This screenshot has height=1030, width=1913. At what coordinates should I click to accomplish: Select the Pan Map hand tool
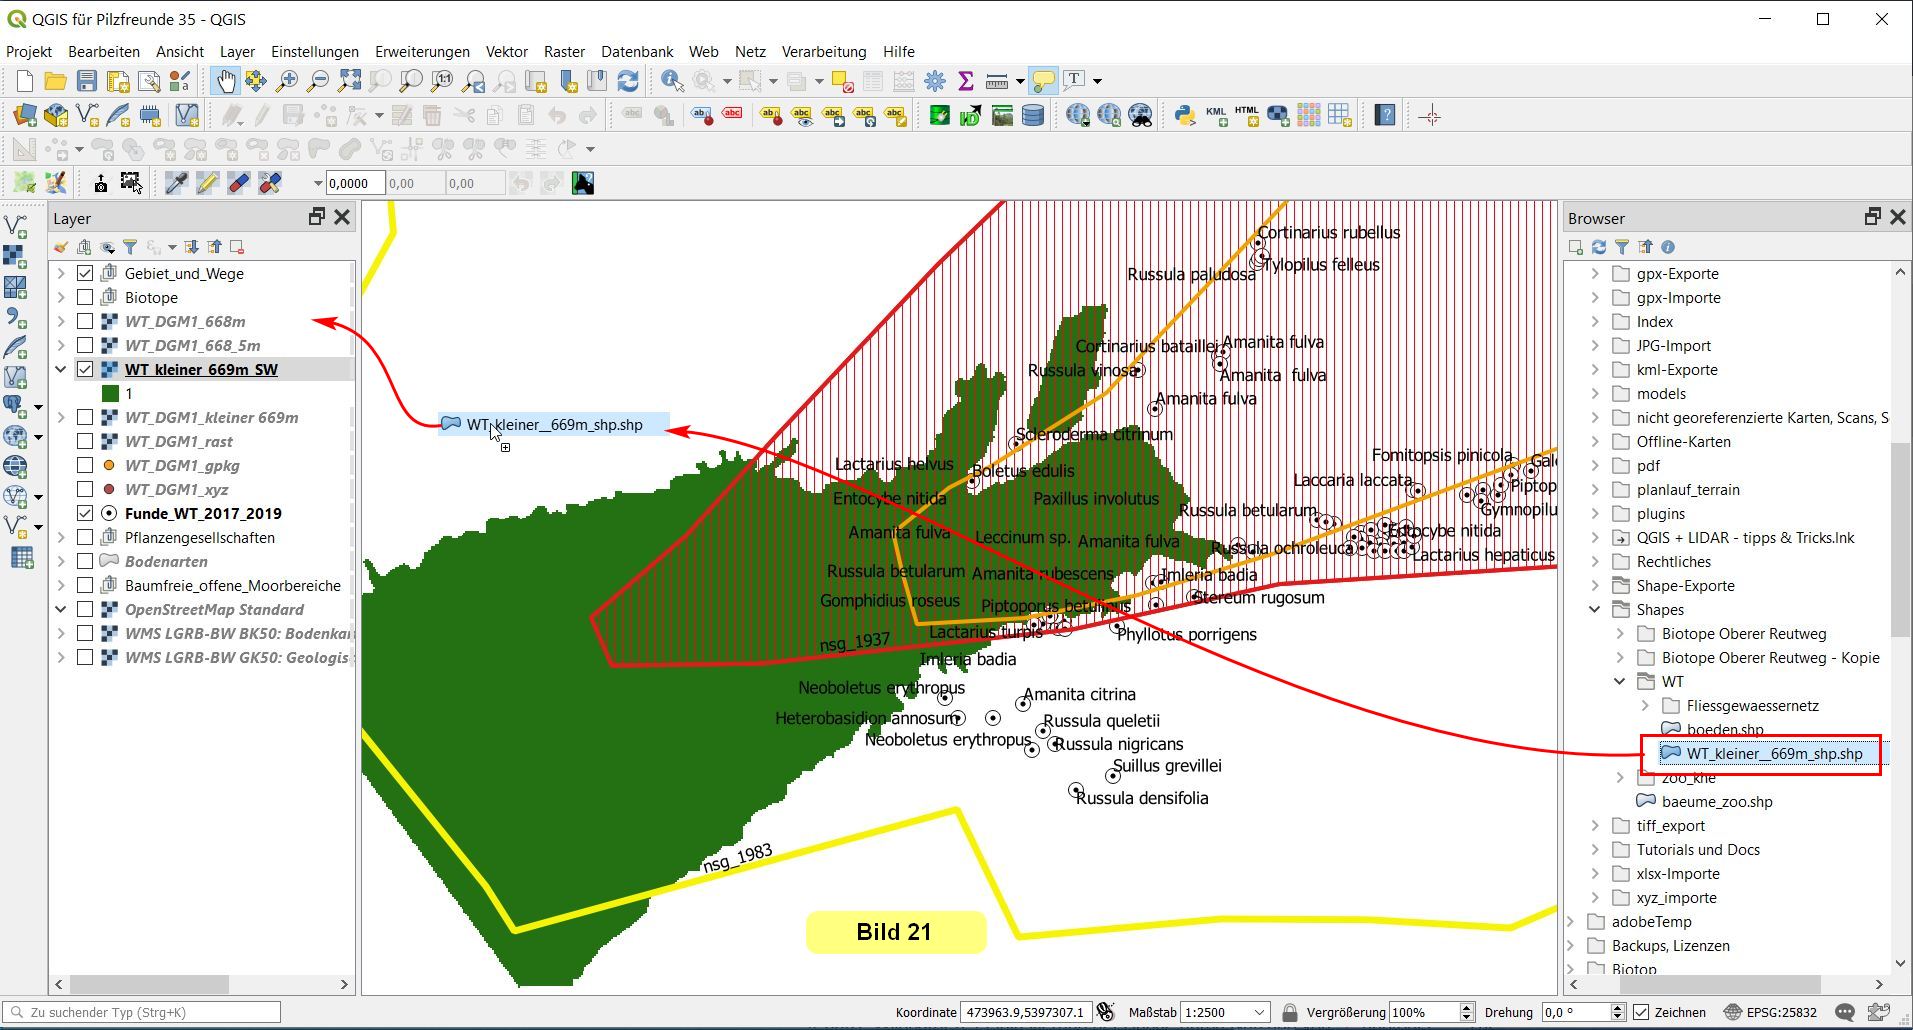225,81
